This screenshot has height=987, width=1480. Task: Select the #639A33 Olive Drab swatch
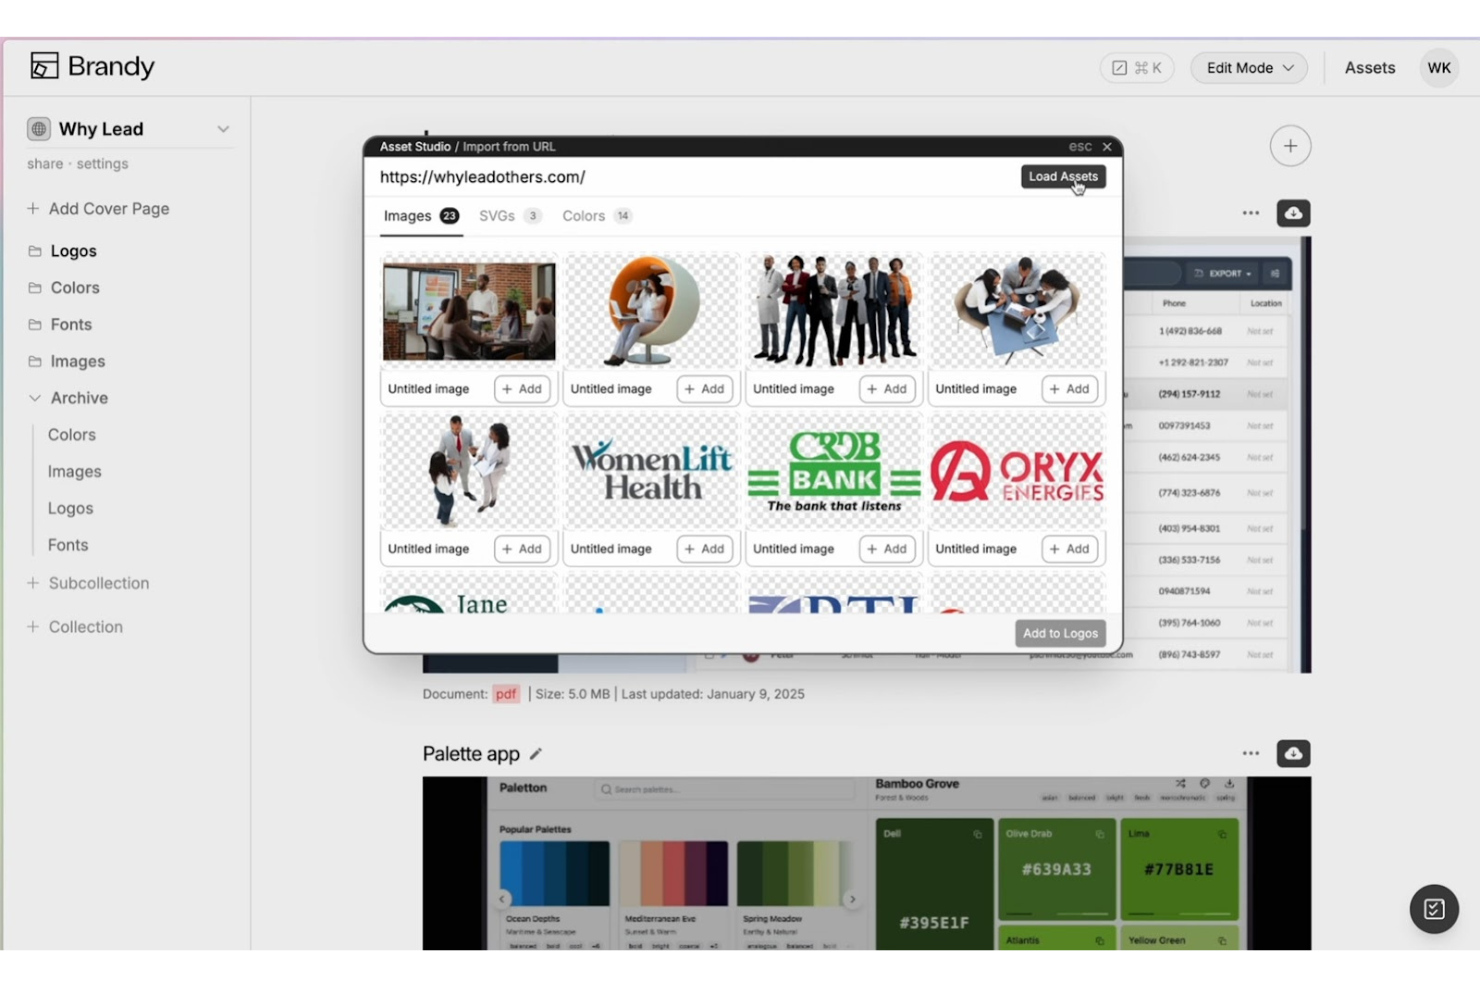tap(1056, 869)
